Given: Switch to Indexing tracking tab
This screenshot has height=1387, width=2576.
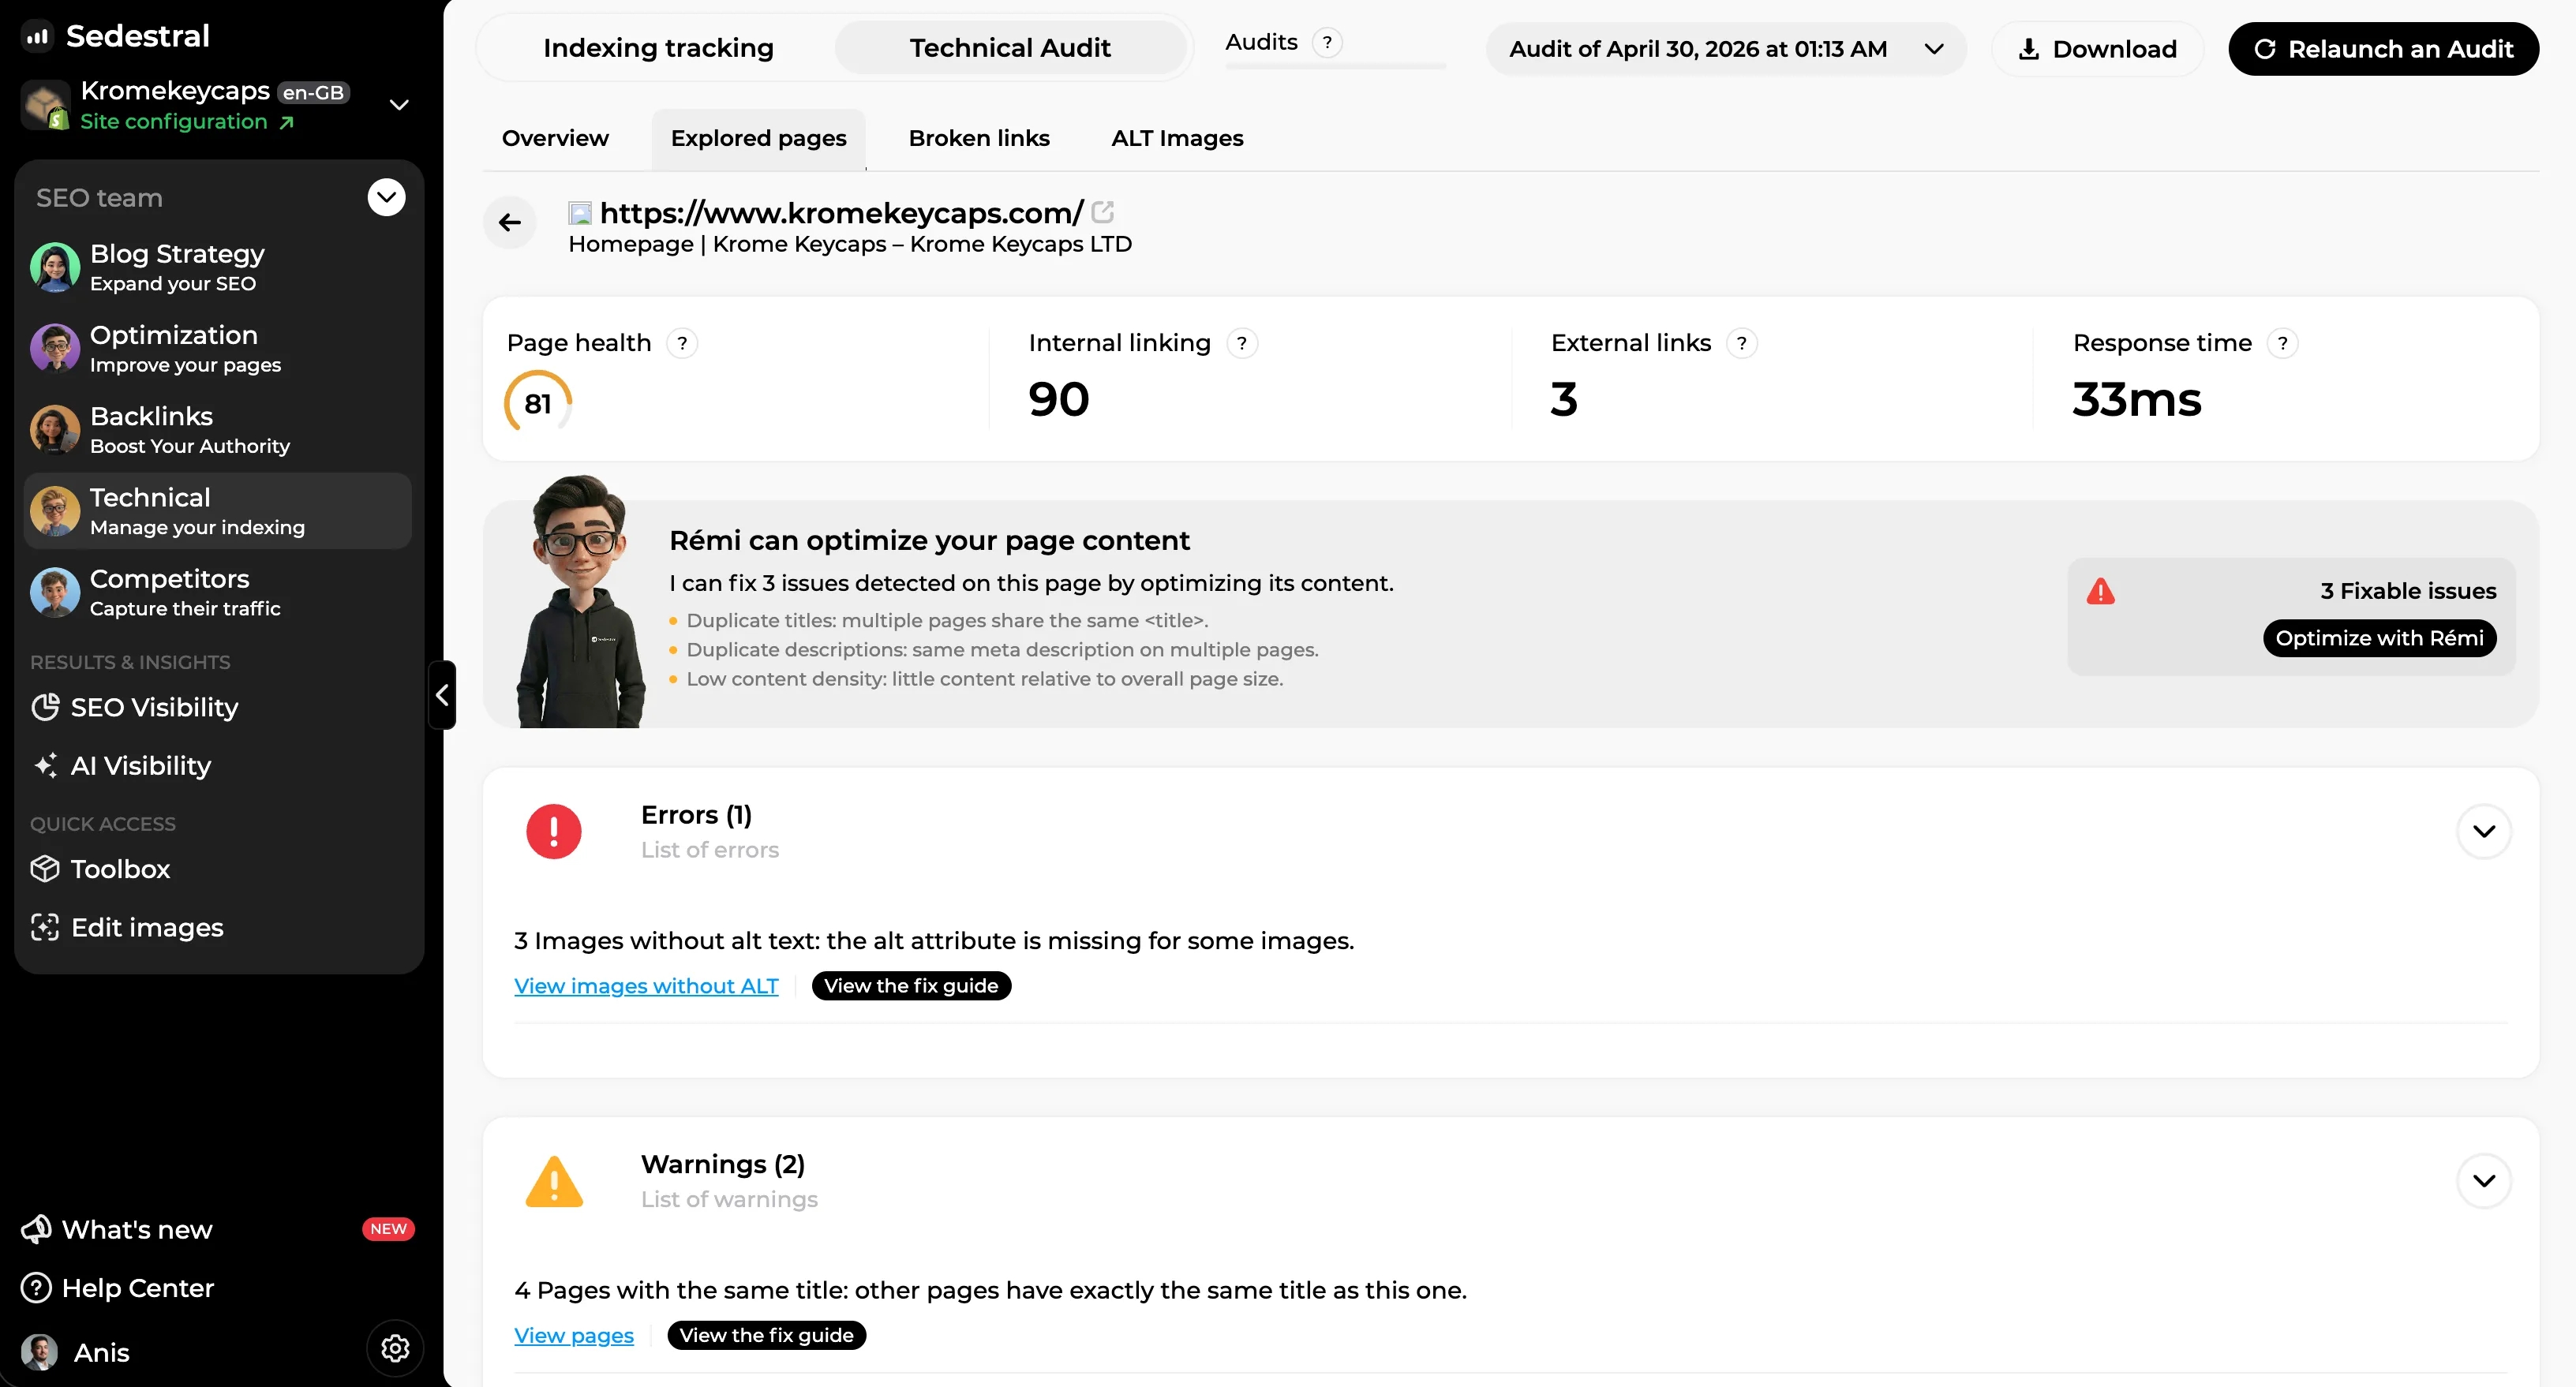Looking at the screenshot, I should [658, 48].
